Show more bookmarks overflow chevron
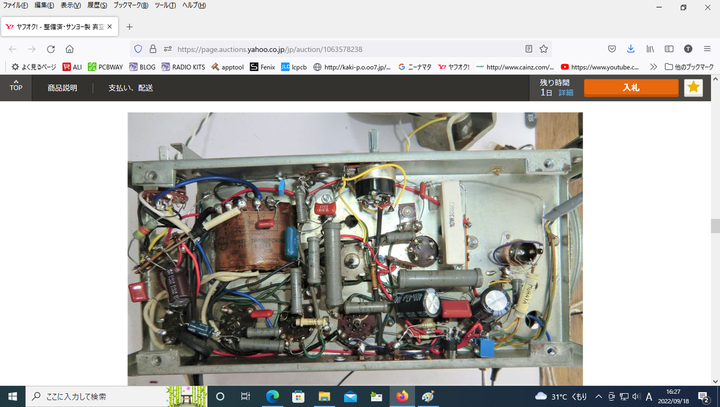Image resolution: width=720 pixels, height=407 pixels. (654, 67)
